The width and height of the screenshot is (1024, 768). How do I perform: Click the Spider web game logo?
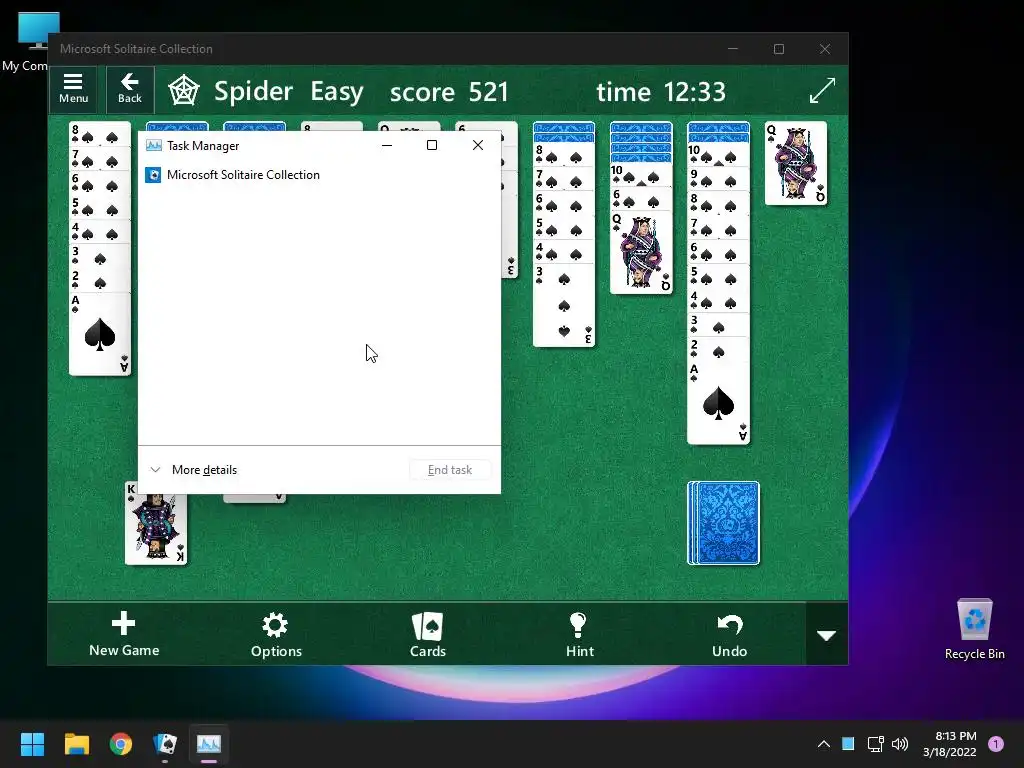pyautogui.click(x=184, y=91)
